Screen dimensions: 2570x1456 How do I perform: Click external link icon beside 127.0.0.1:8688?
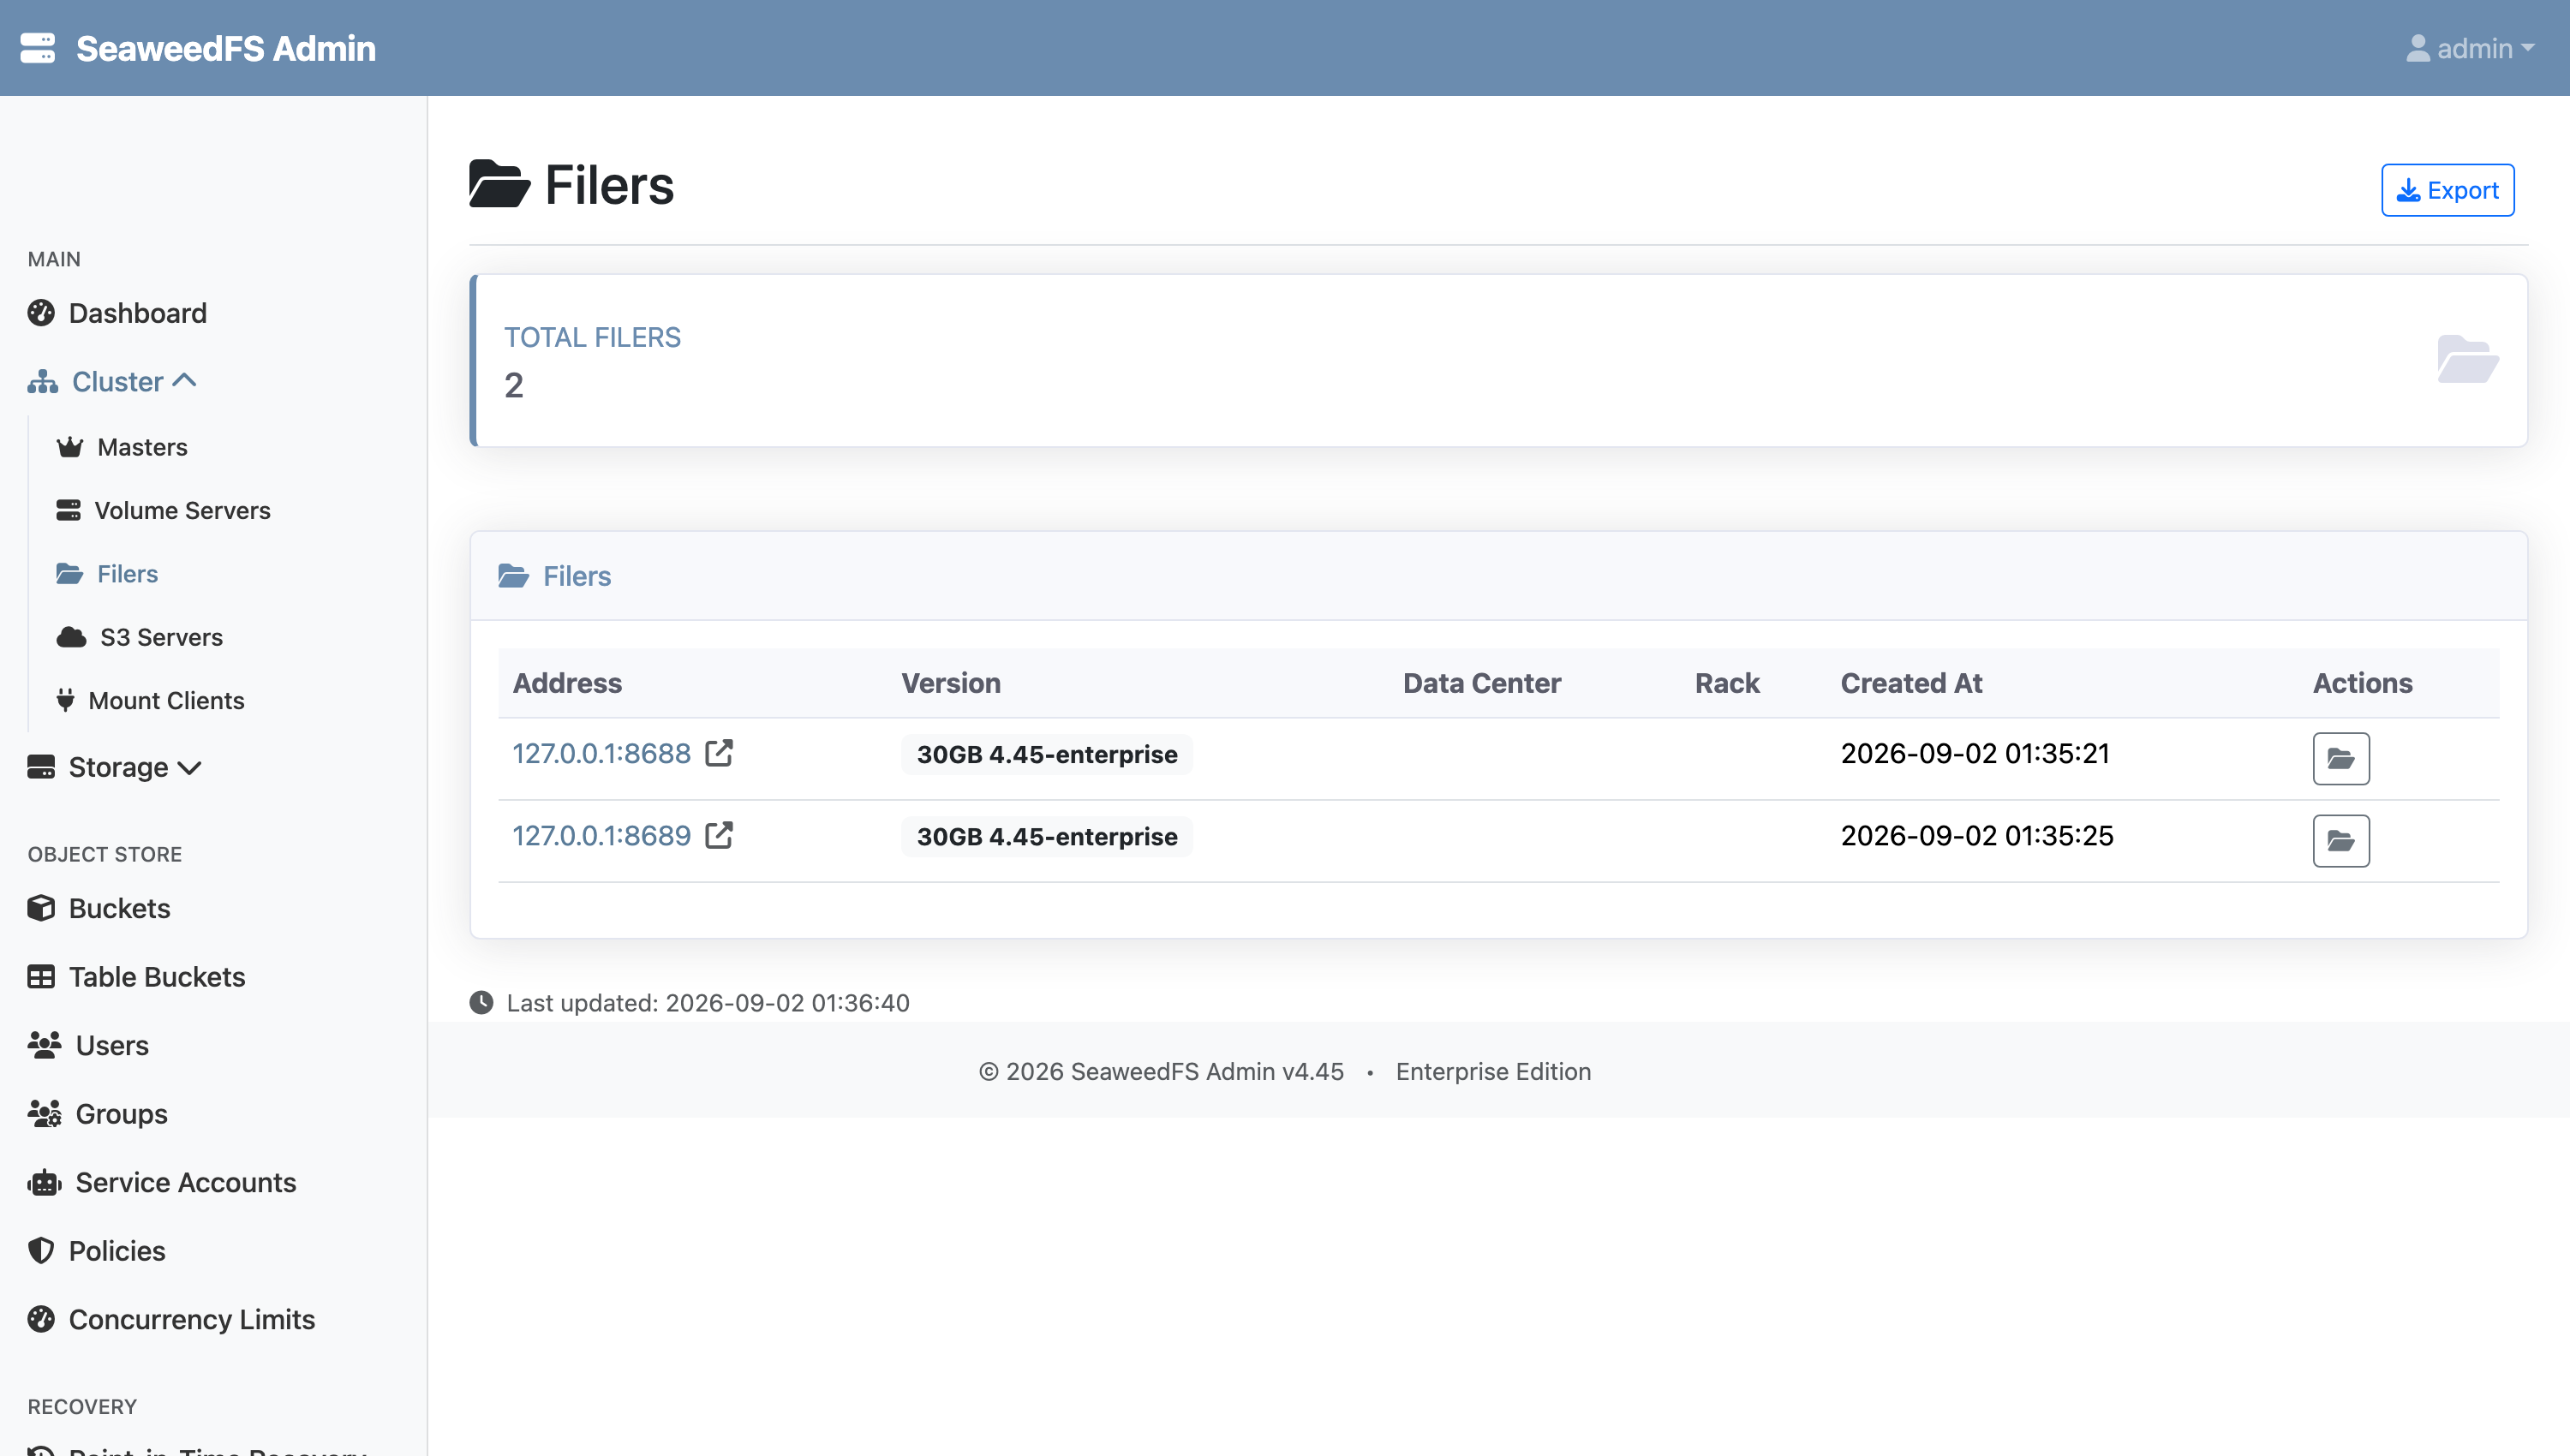[719, 753]
